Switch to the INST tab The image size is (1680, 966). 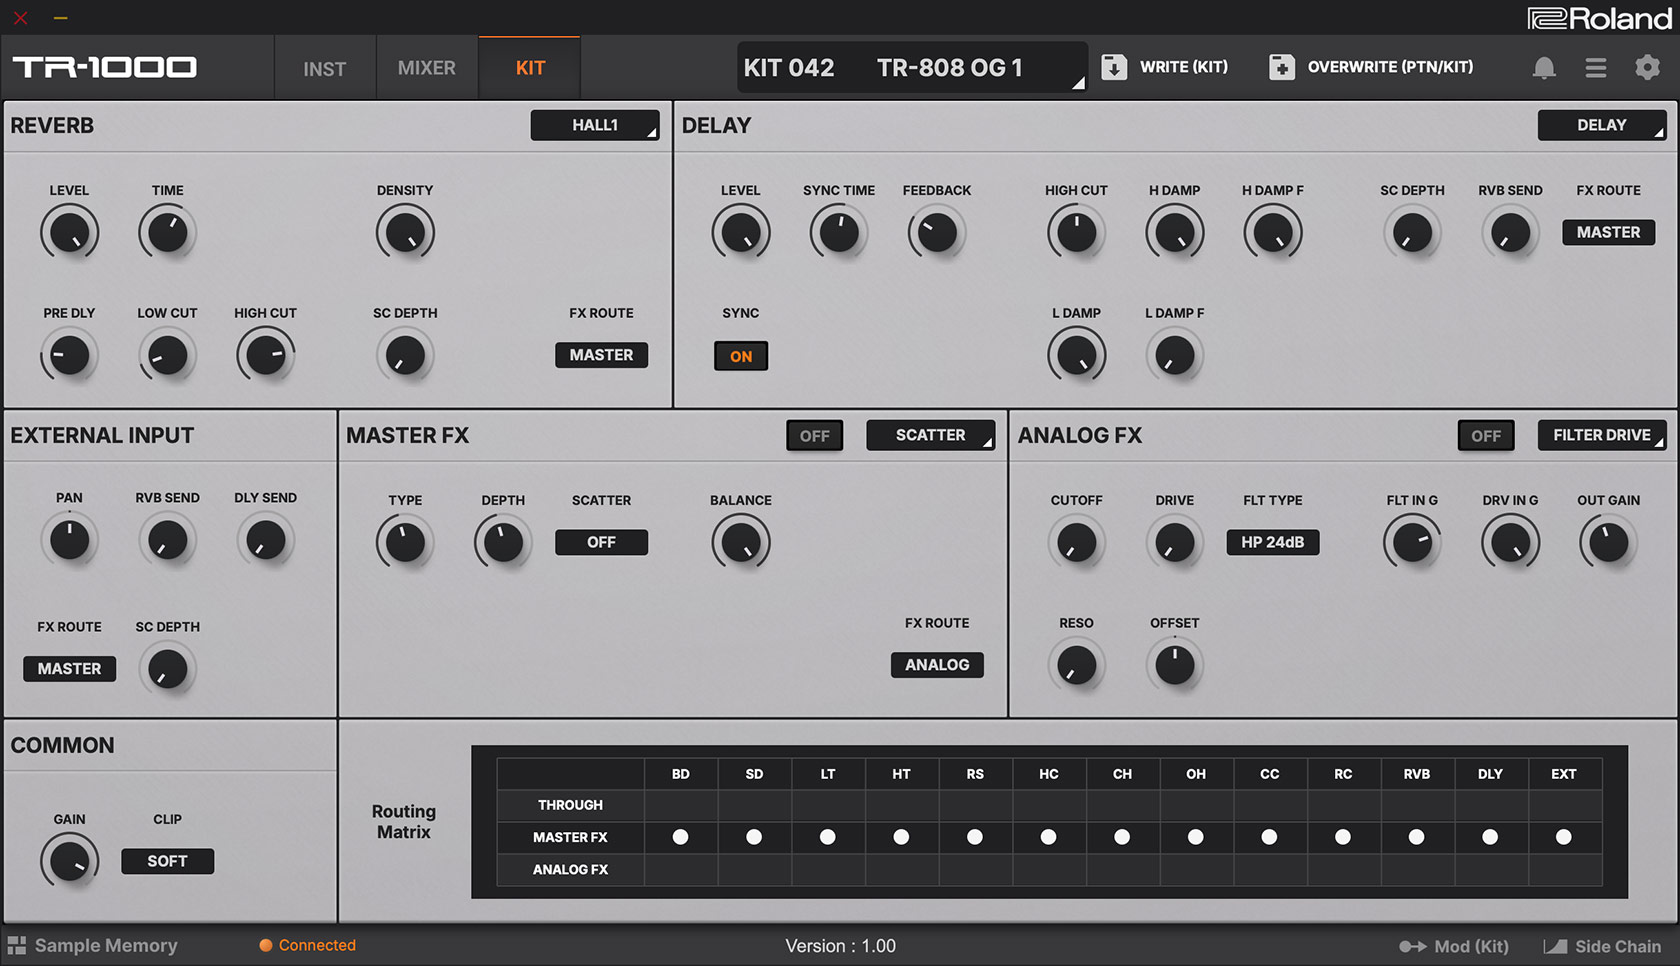click(x=325, y=68)
